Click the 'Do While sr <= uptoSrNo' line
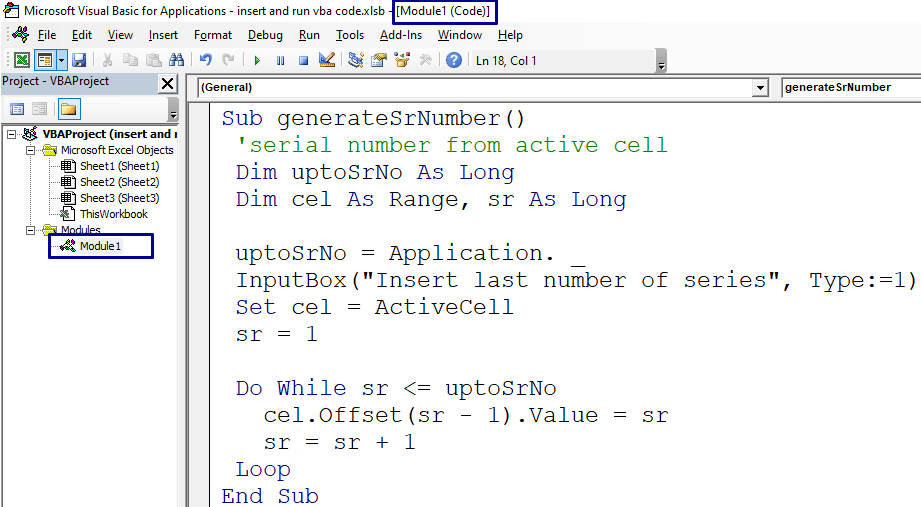The height and width of the screenshot is (507, 921). 396,388
